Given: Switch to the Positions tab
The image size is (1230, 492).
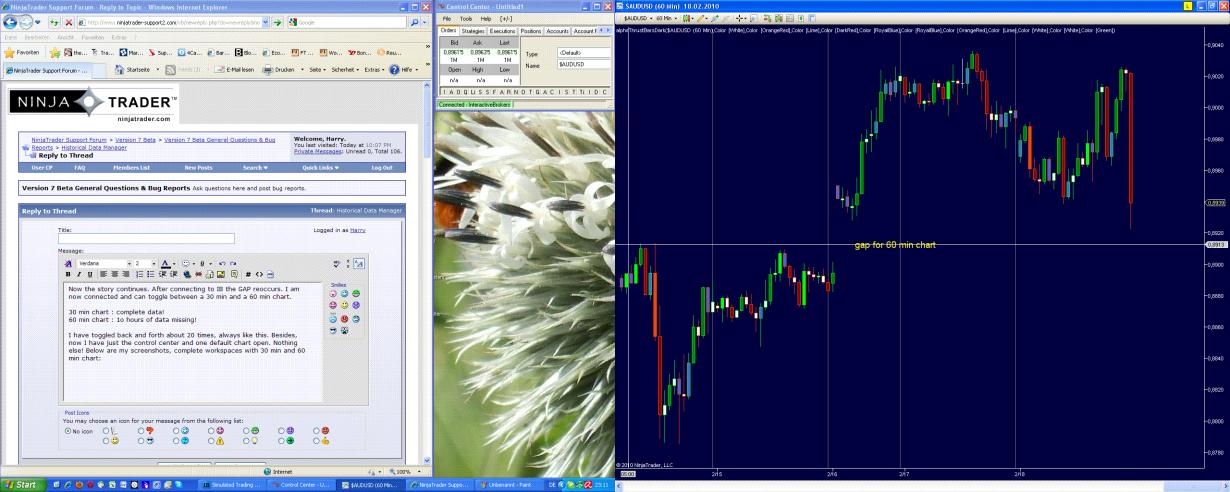Looking at the screenshot, I should (x=531, y=31).
